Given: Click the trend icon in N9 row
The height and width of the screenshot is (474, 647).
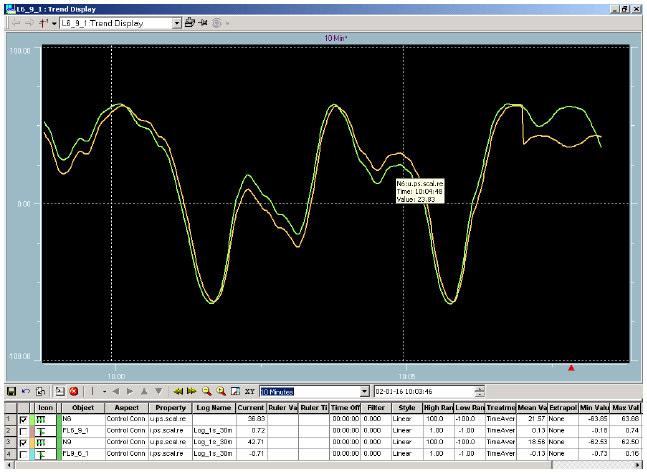Looking at the screenshot, I should (x=41, y=443).
